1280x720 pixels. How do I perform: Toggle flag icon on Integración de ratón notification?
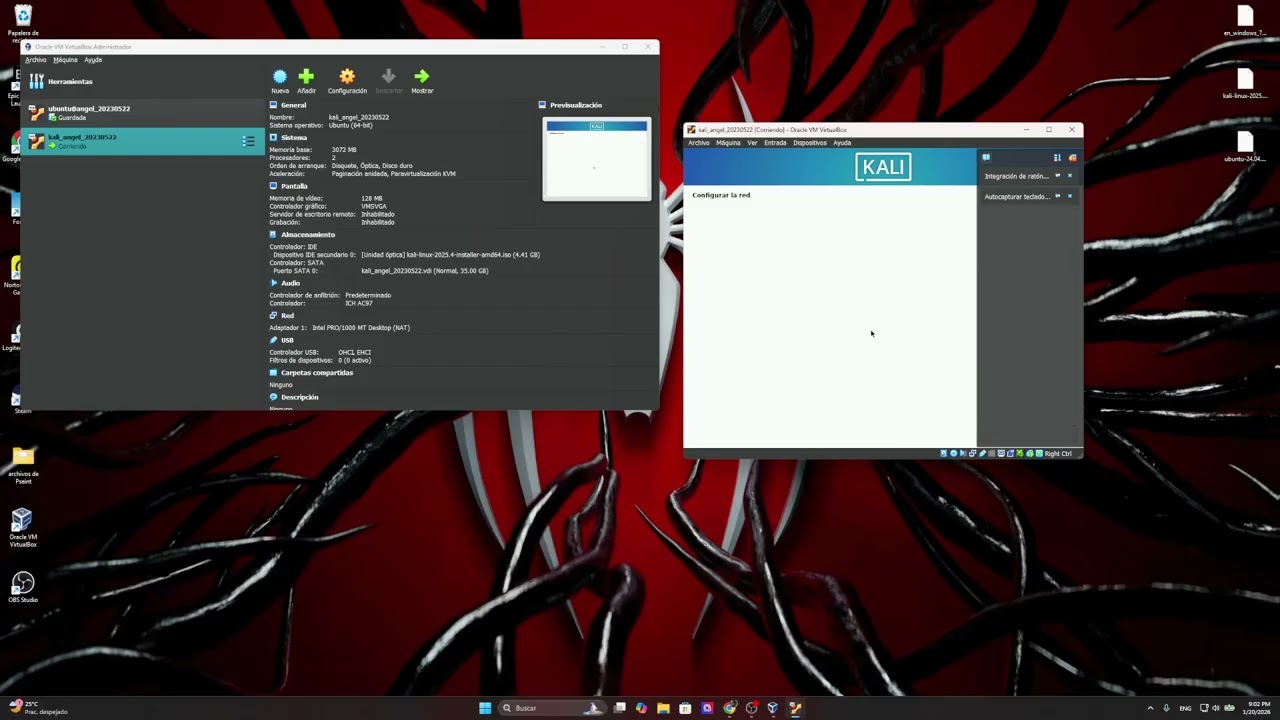pyautogui.click(x=1058, y=176)
